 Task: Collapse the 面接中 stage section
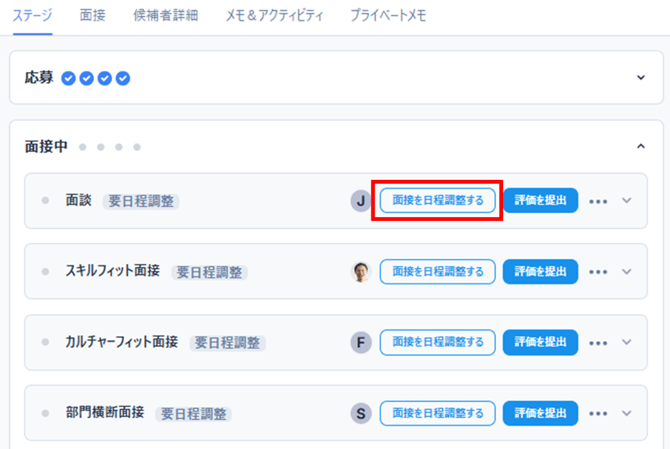(x=641, y=147)
